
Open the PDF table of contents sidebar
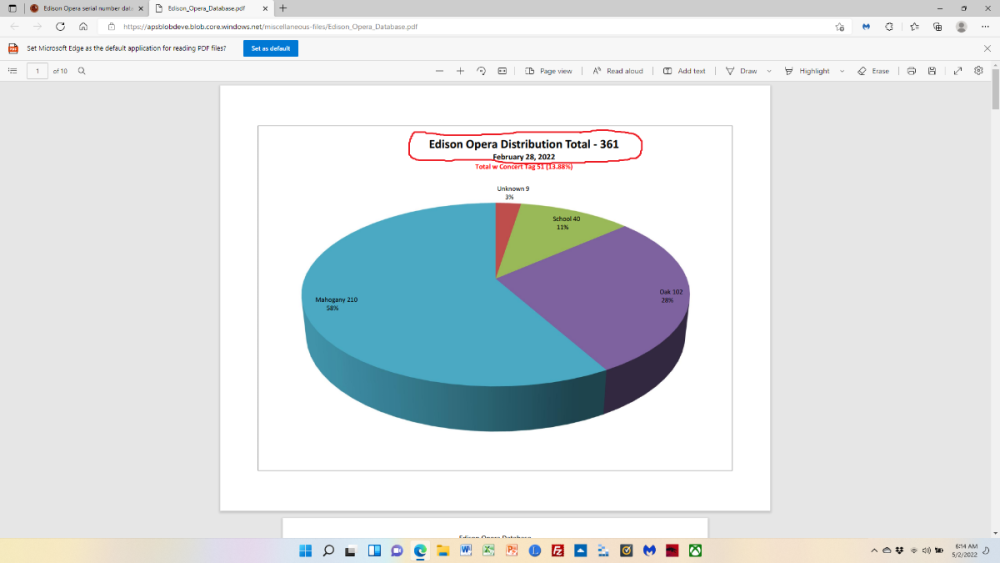tap(12, 71)
